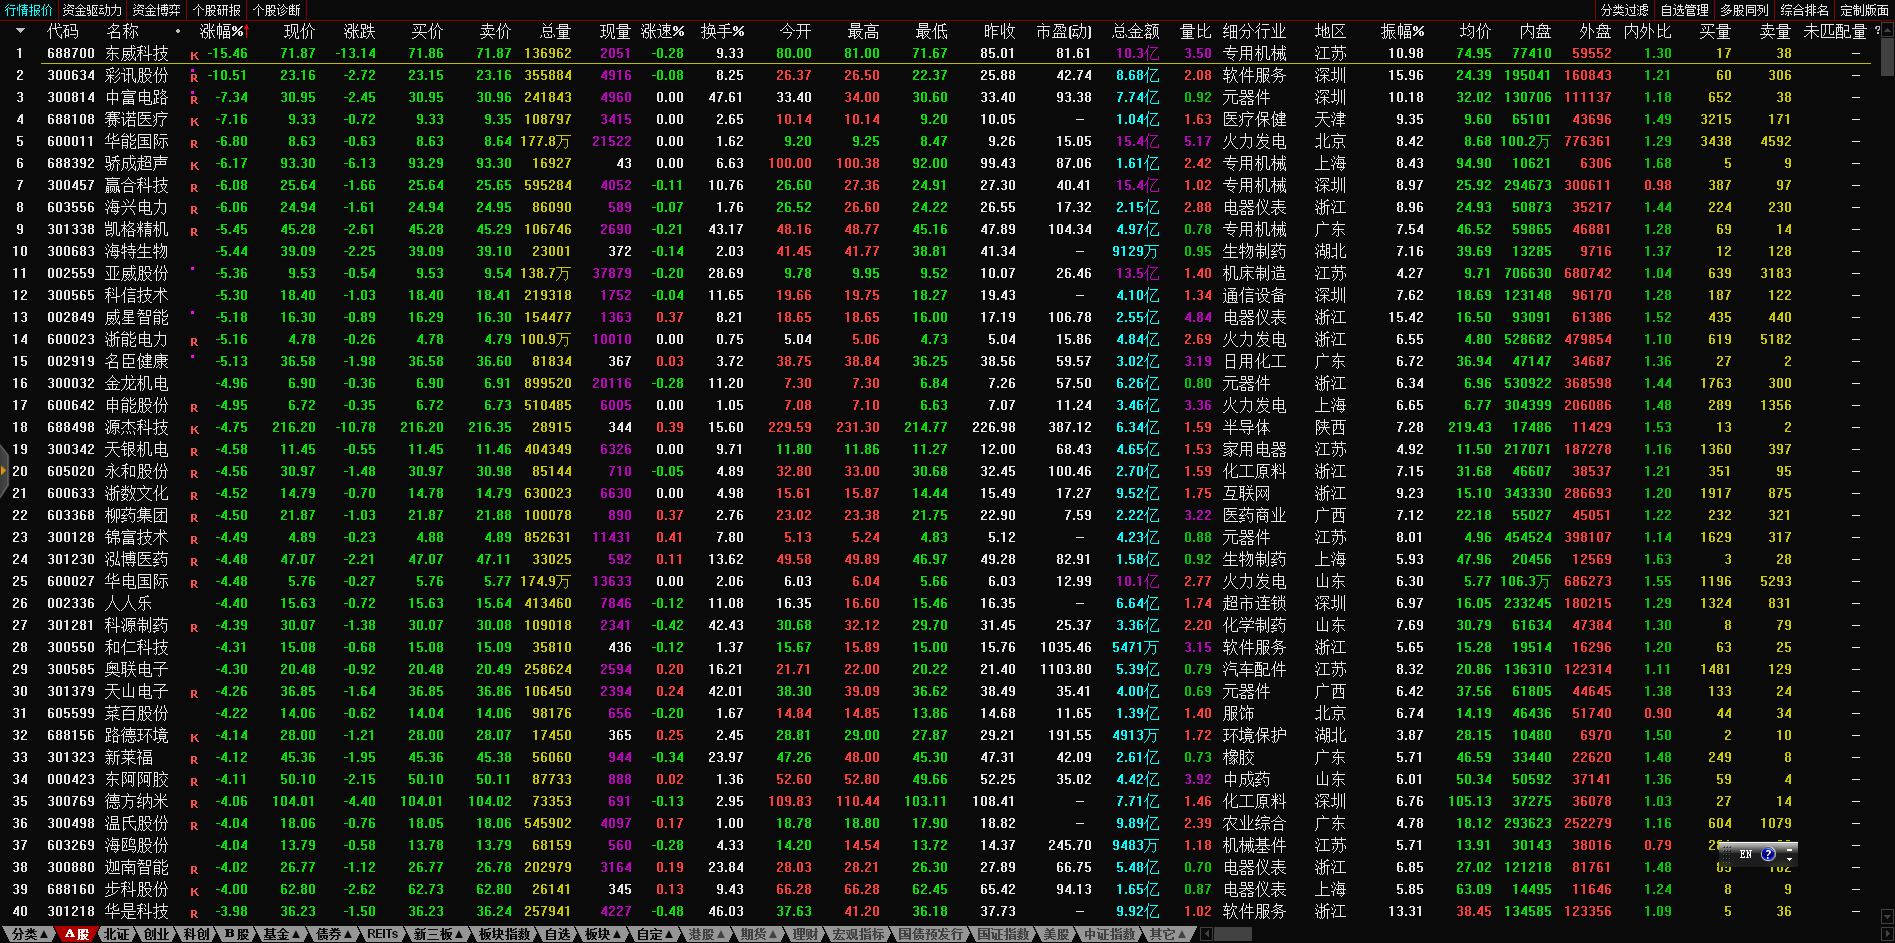Click the scroll-up arrow of vertical scrollbar
This screenshot has height=943, width=1895.
1887,32
